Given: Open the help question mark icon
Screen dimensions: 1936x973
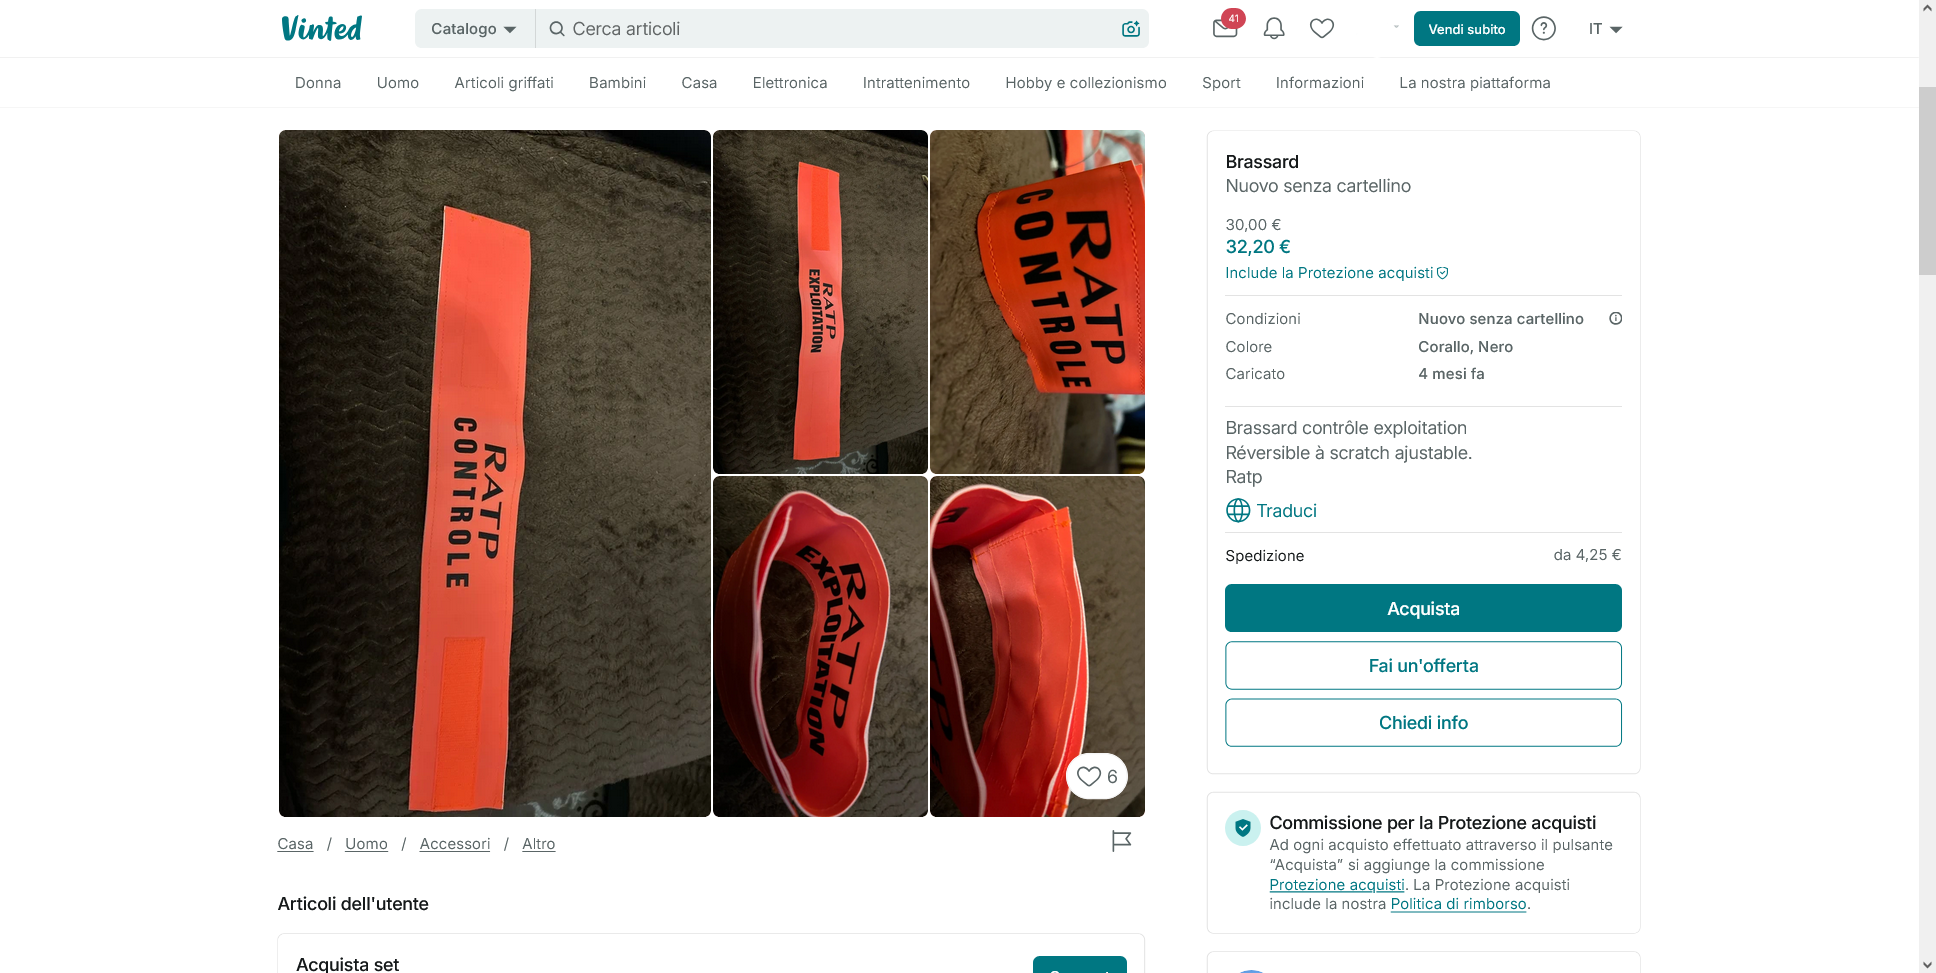Looking at the screenshot, I should click(x=1544, y=29).
